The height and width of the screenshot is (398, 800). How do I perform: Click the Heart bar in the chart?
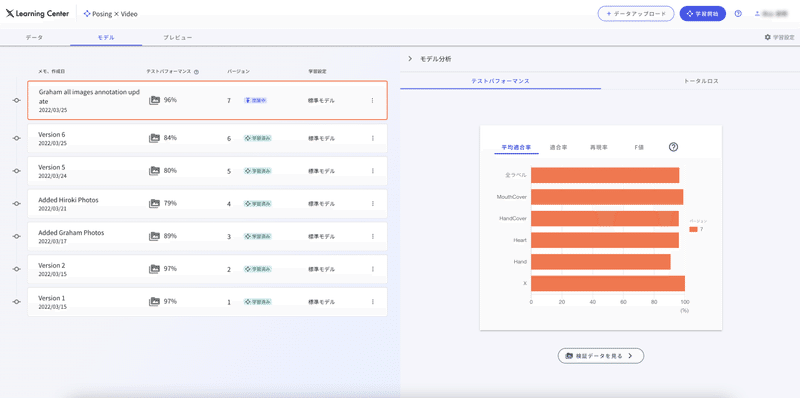pos(605,240)
